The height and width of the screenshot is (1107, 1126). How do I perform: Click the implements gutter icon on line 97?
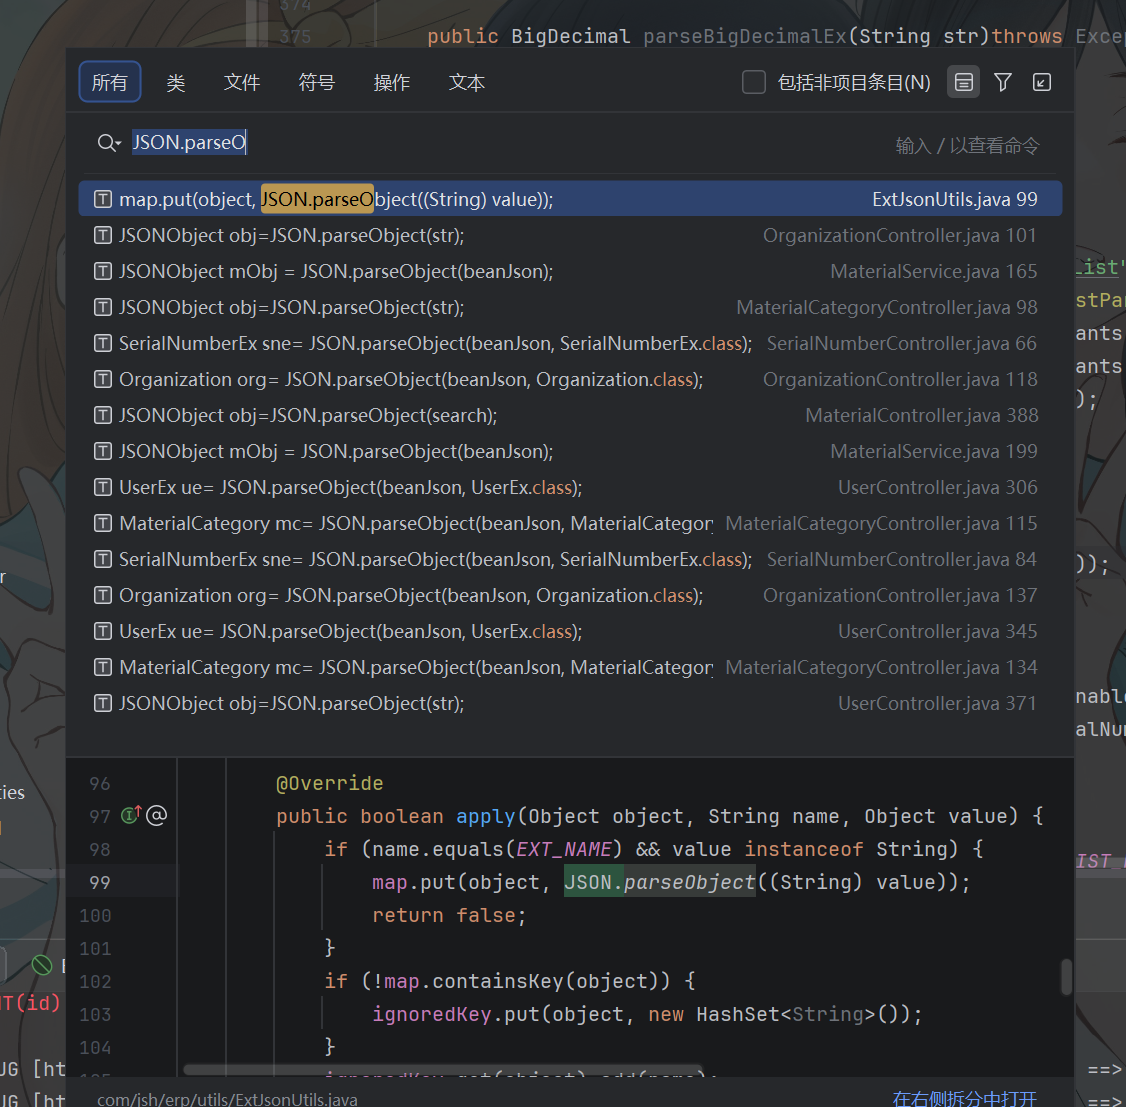131,815
